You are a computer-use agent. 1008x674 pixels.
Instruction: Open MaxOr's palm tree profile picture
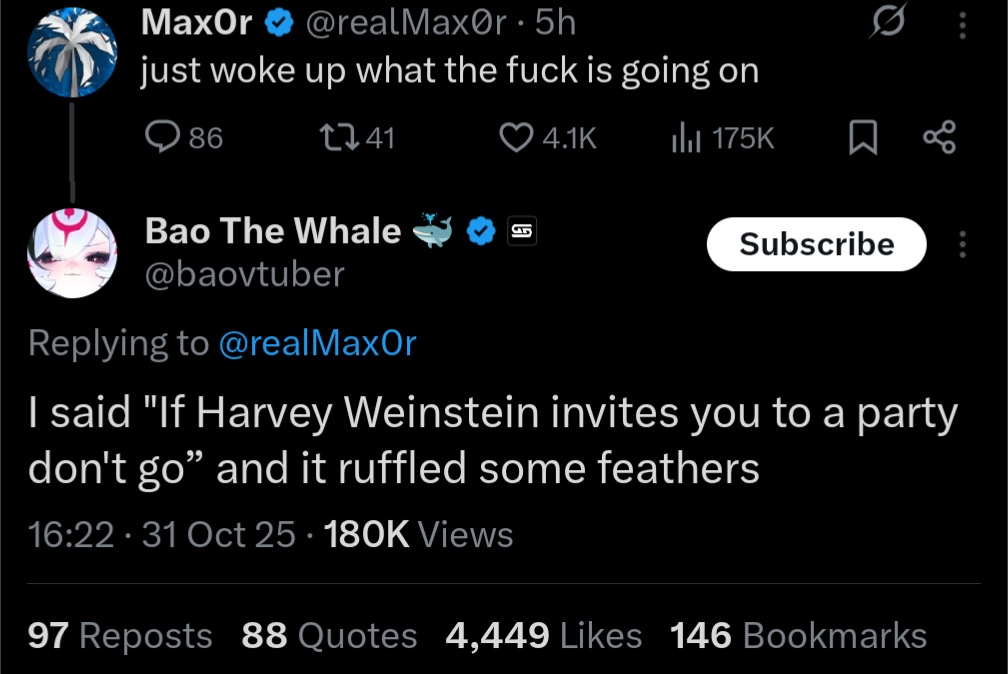pyautogui.click(x=70, y=52)
